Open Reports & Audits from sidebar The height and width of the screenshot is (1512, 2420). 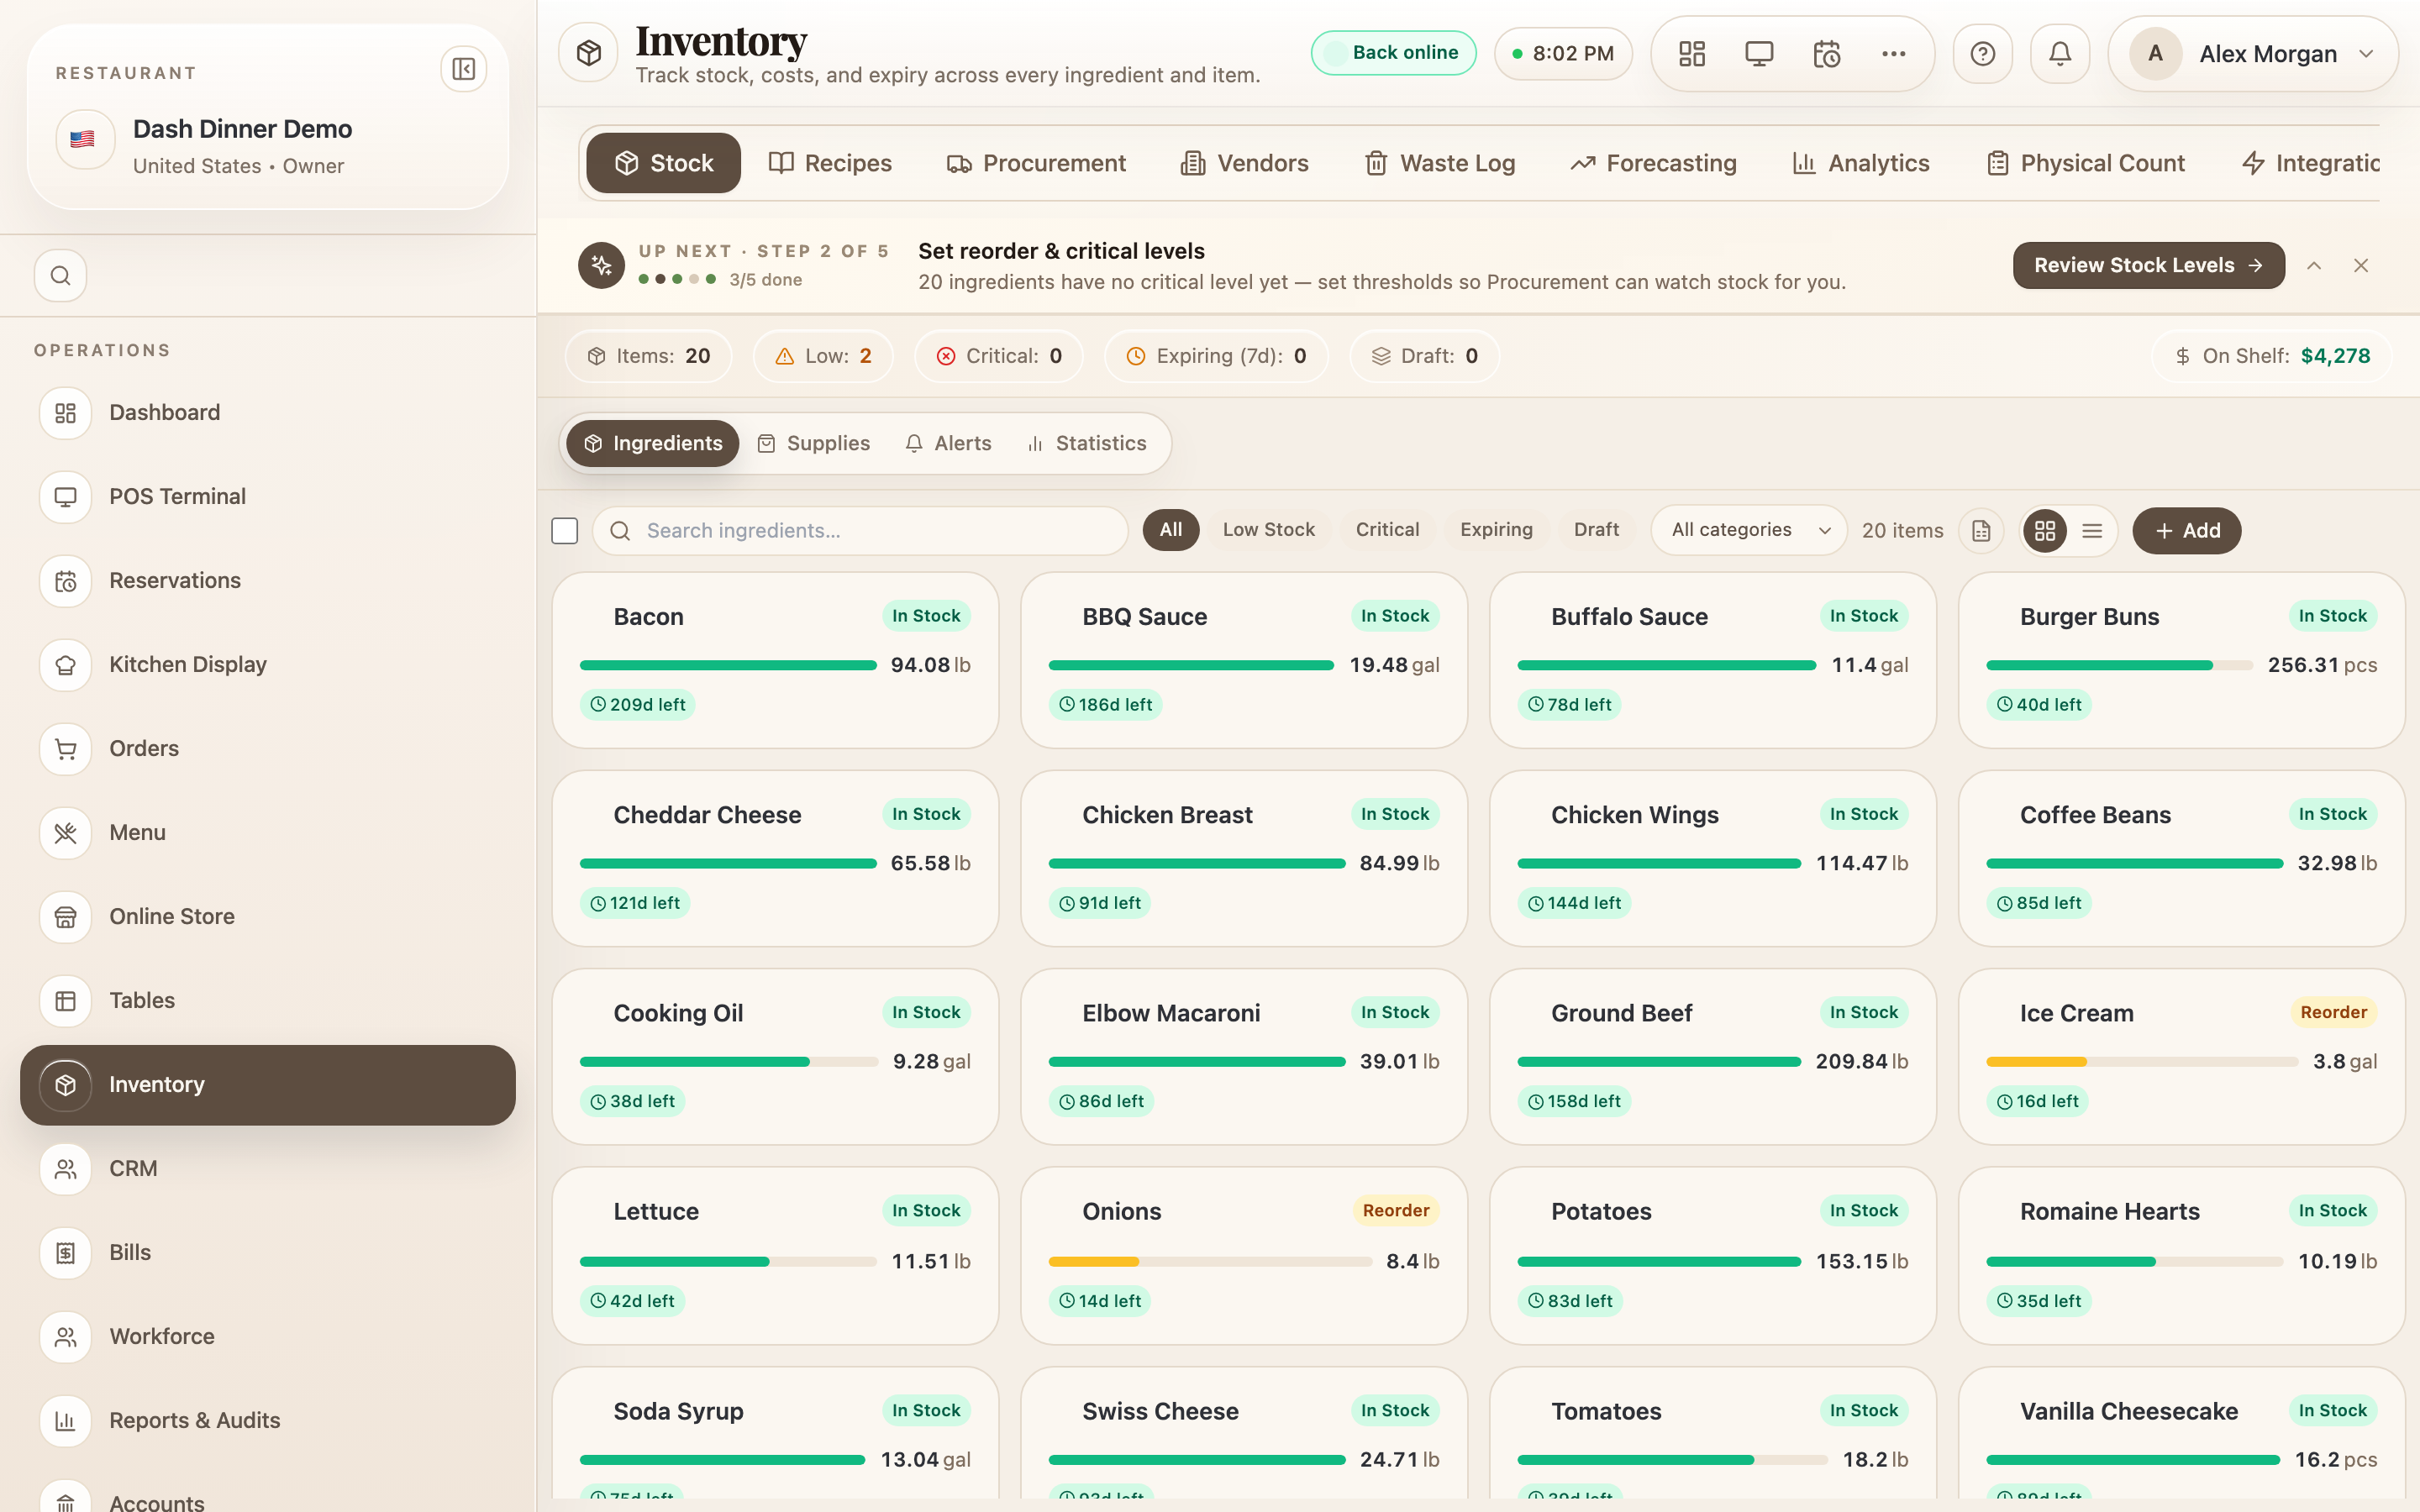click(267, 1421)
